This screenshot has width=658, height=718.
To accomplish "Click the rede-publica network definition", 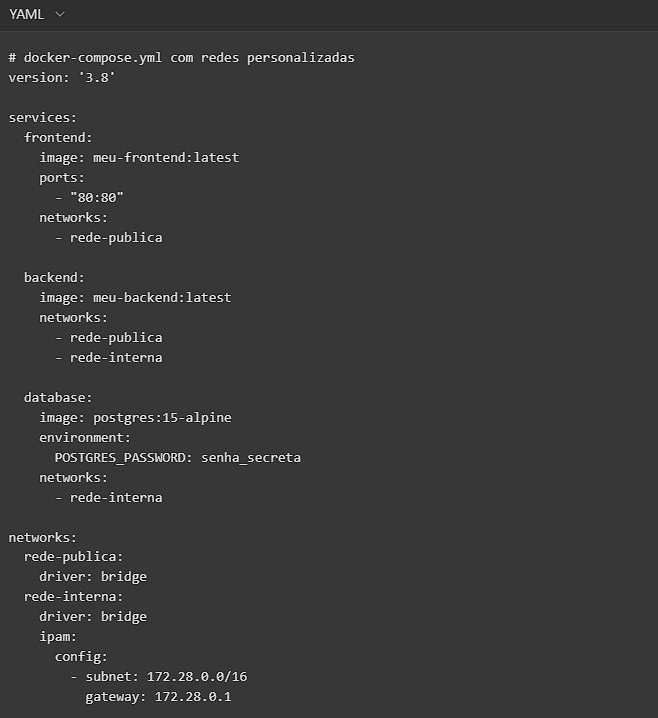I will click(x=73, y=557).
